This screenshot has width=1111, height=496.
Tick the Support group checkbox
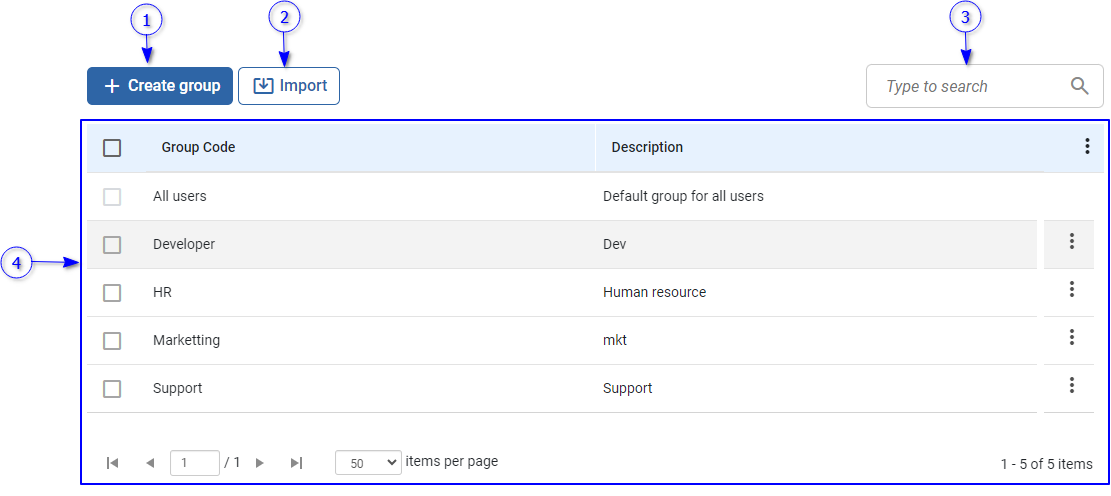pyautogui.click(x=112, y=389)
